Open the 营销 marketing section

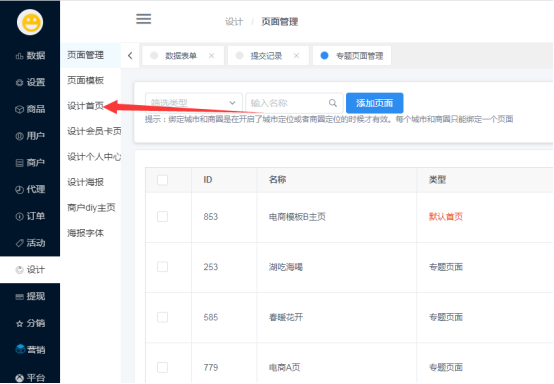point(30,350)
